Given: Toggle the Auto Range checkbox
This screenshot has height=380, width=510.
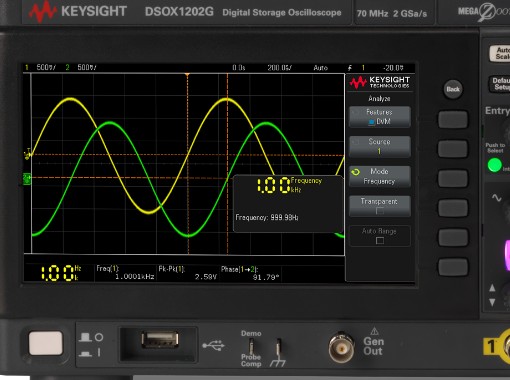Looking at the screenshot, I should [380, 240].
